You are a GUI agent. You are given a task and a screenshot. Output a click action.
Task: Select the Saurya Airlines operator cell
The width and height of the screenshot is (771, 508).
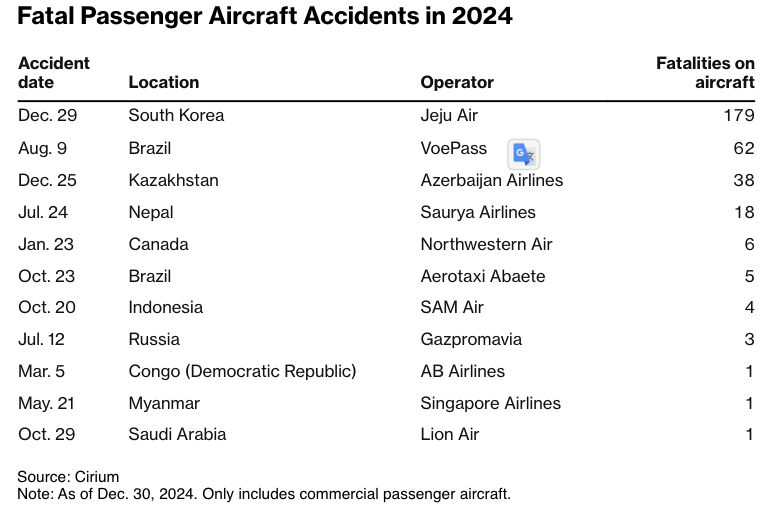pos(478,212)
